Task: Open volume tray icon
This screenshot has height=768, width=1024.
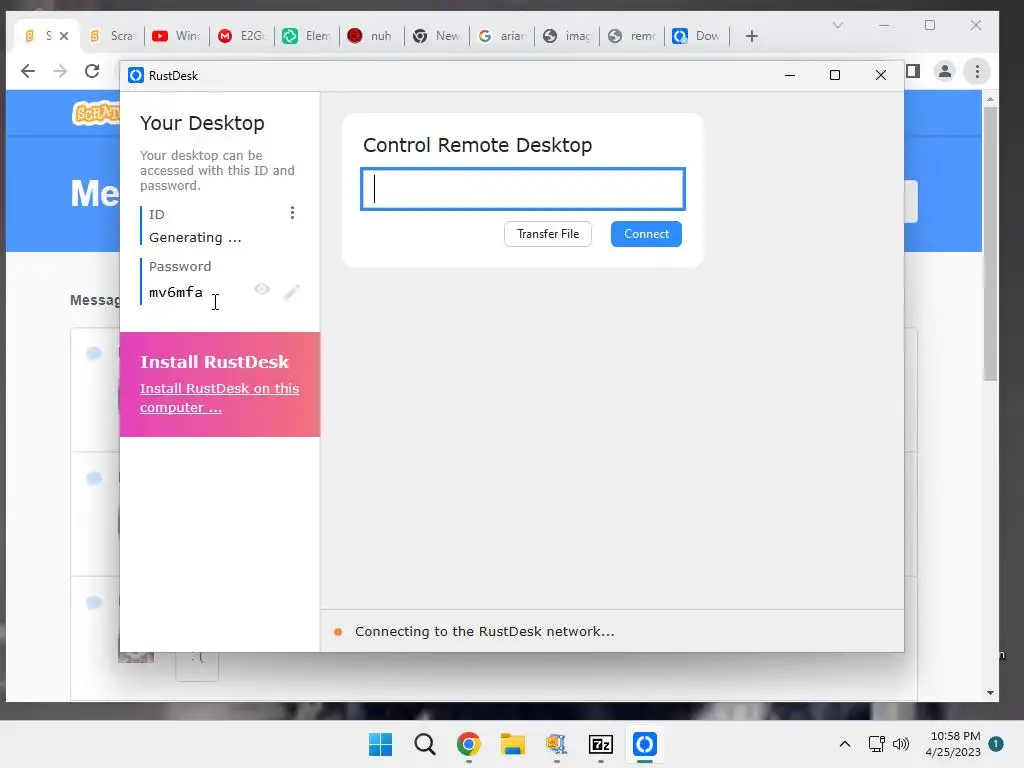Action: pyautogui.click(x=901, y=744)
